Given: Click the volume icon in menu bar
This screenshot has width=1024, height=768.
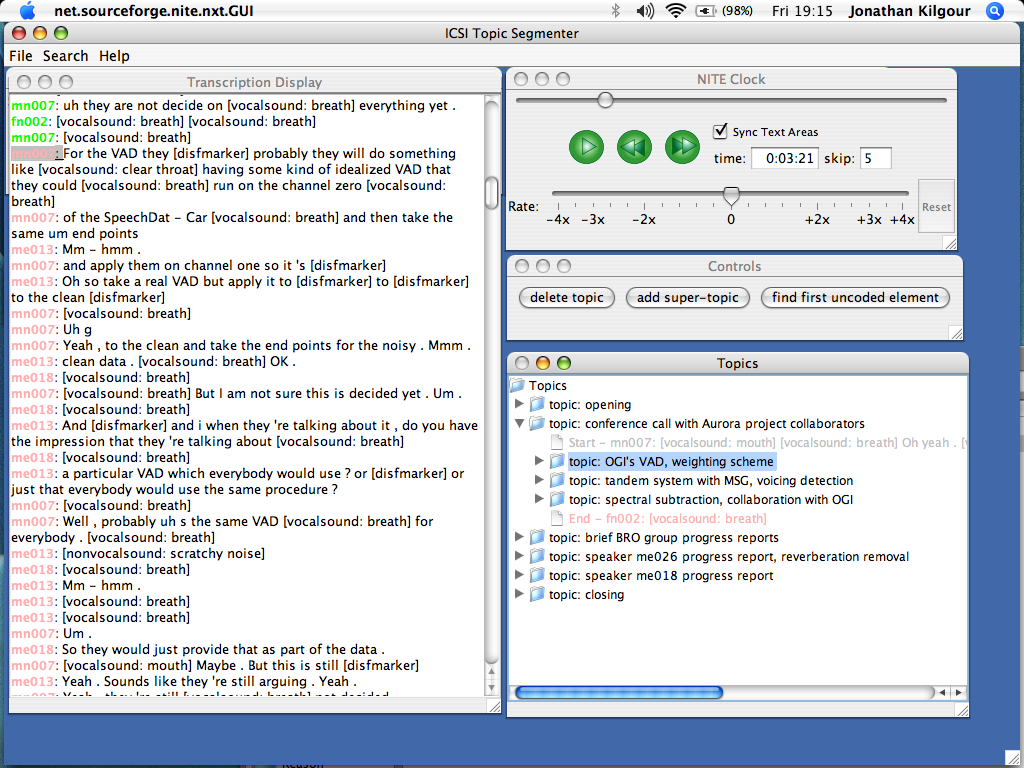Looking at the screenshot, I should 645,10.
